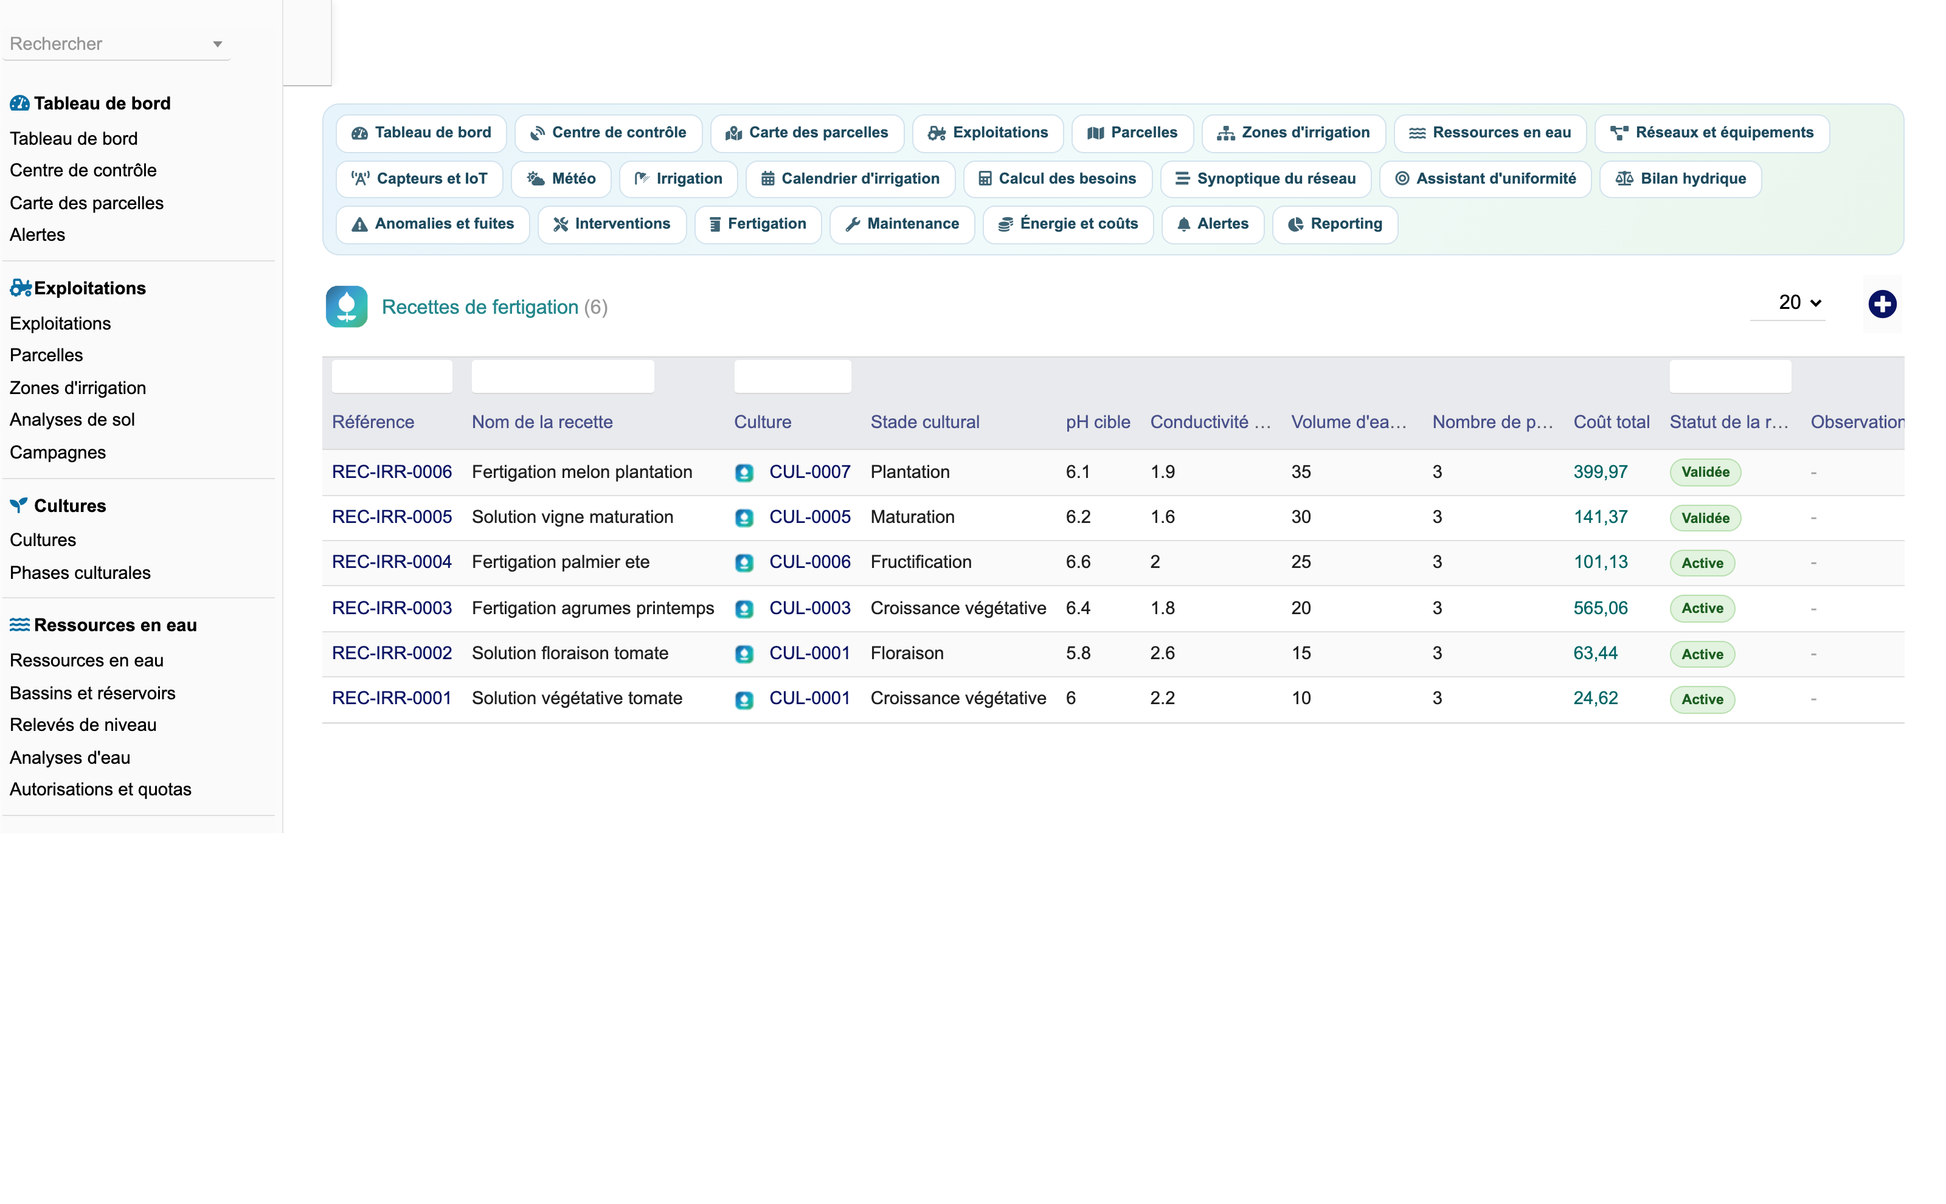Open the Reporting tab
The image size is (1946, 1204).
1334,224
